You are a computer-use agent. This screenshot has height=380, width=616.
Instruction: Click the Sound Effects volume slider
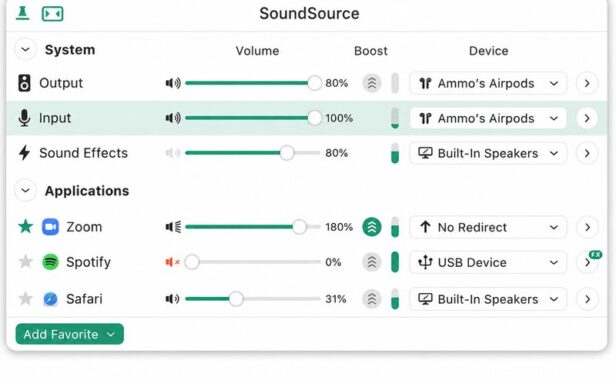[253, 153]
